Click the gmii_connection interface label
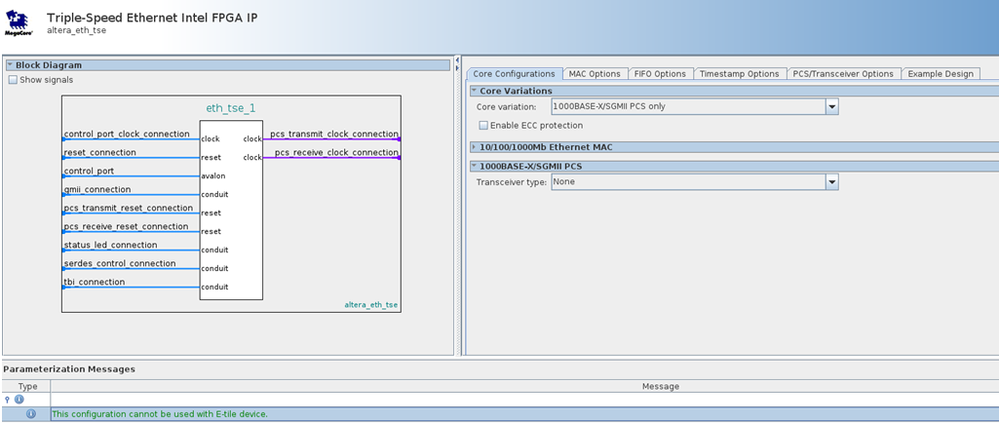This screenshot has height=426, width=999. click(97, 189)
